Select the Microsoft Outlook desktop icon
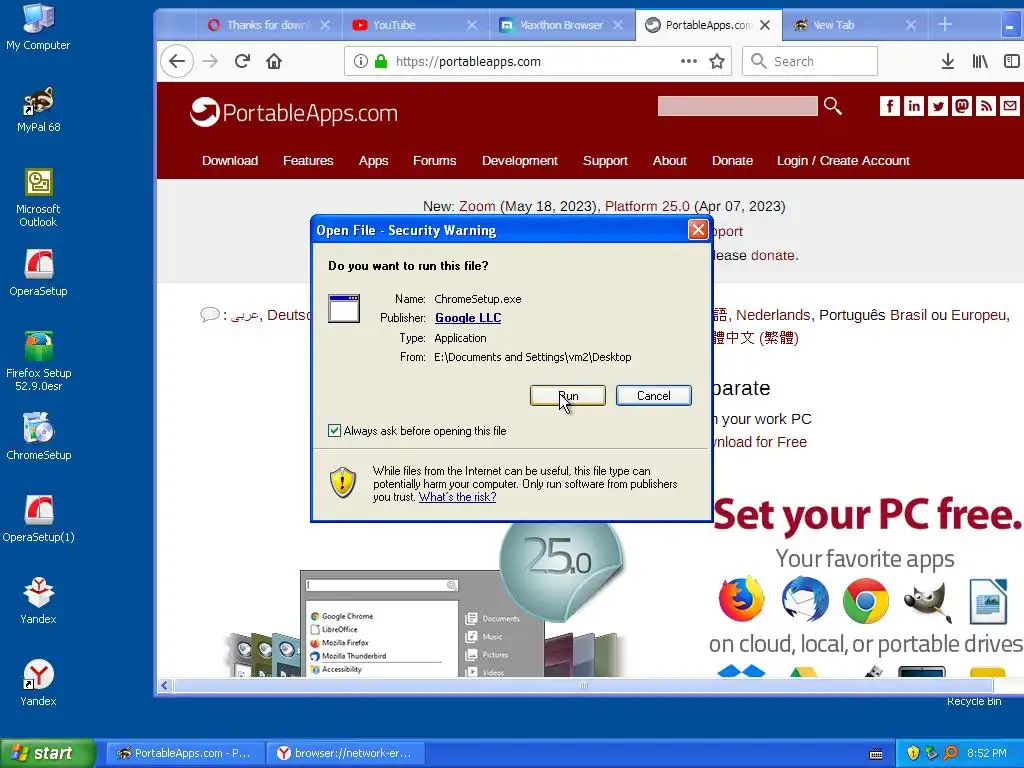The height and width of the screenshot is (768, 1024). [x=38, y=198]
